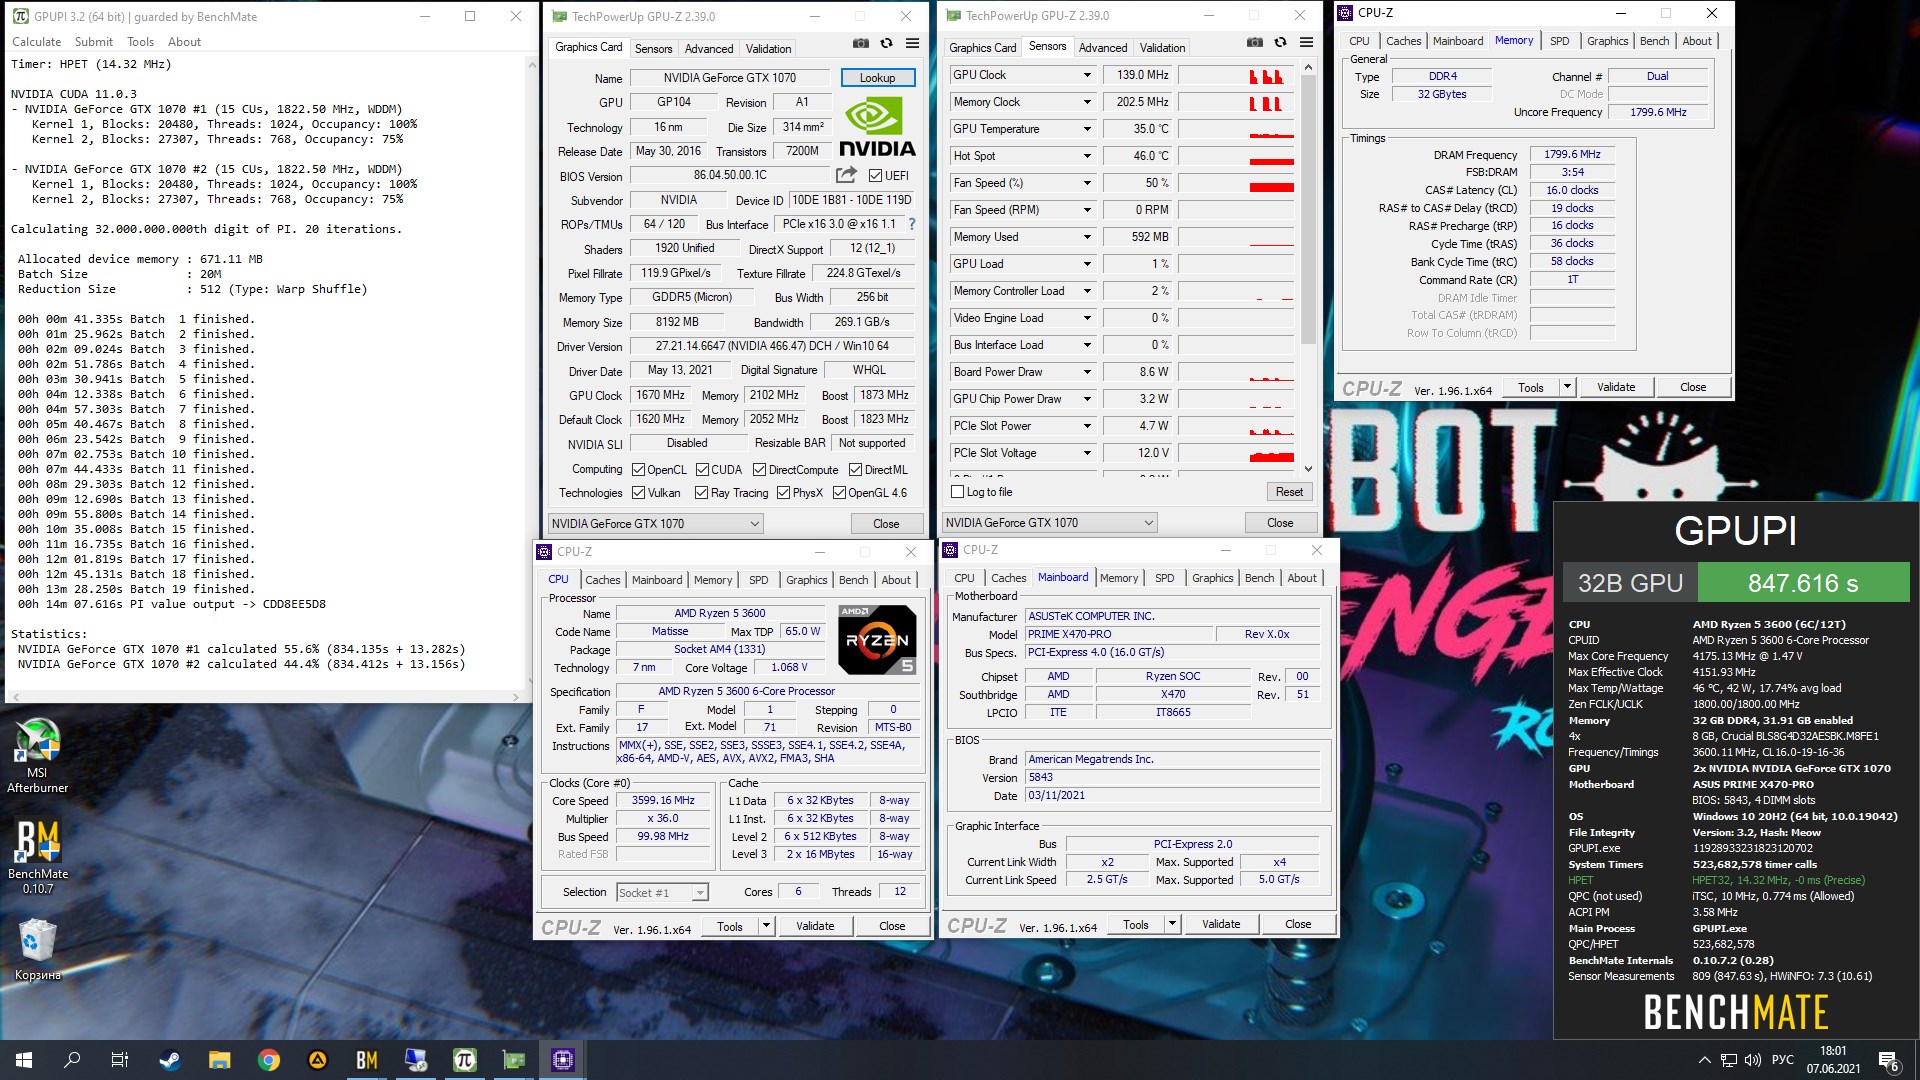Toggle the CUDA checkbox

[702, 469]
